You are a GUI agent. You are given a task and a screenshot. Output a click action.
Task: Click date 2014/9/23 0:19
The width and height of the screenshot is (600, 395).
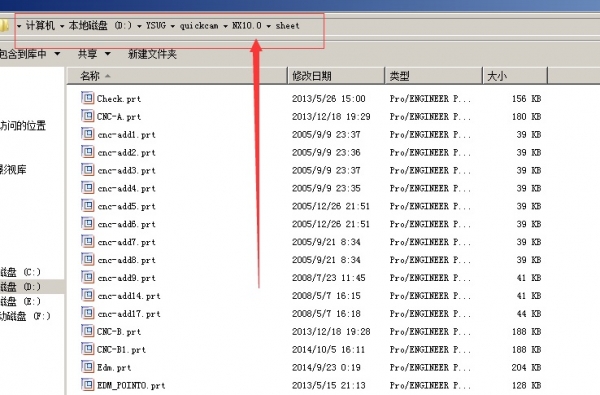326,367
